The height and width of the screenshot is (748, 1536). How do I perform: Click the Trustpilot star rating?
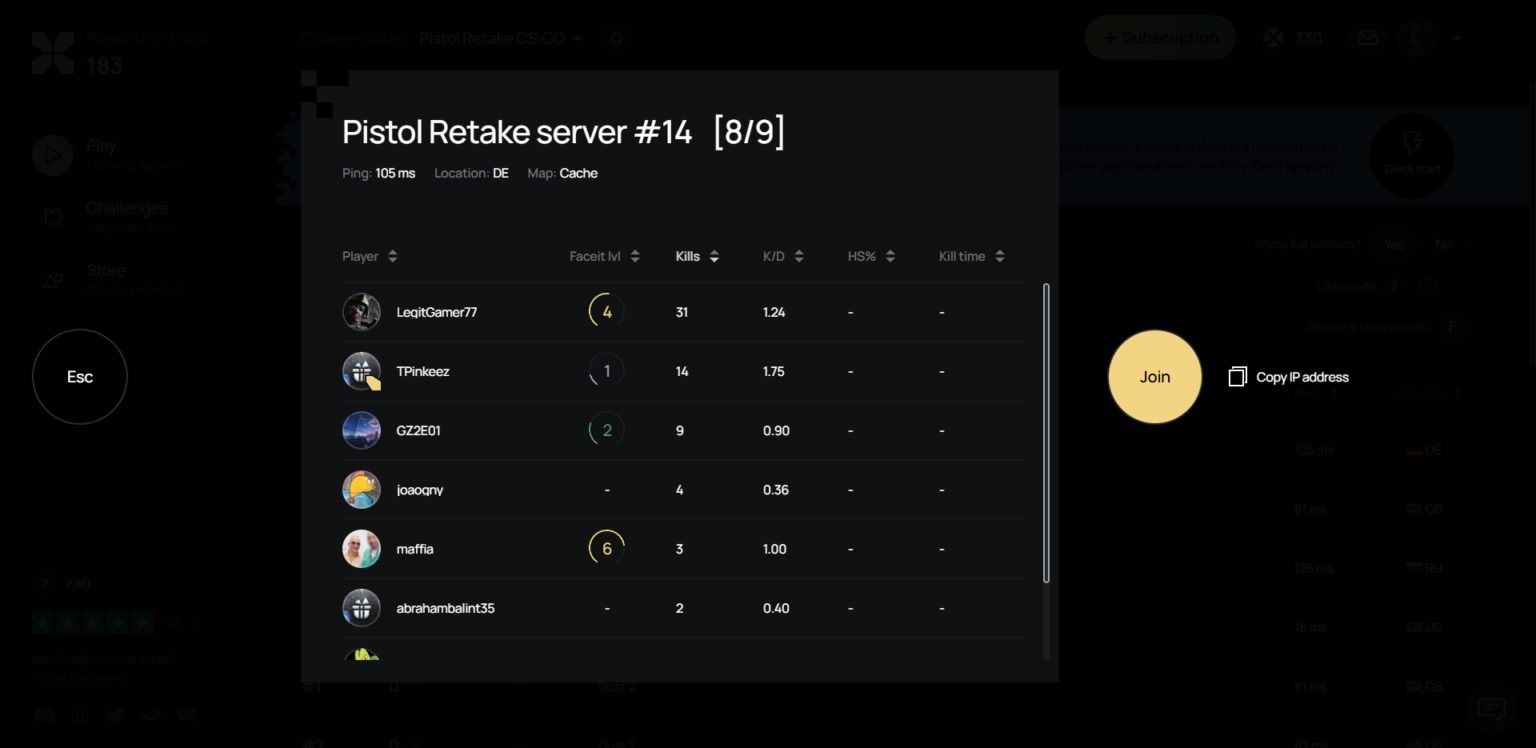tap(92, 620)
